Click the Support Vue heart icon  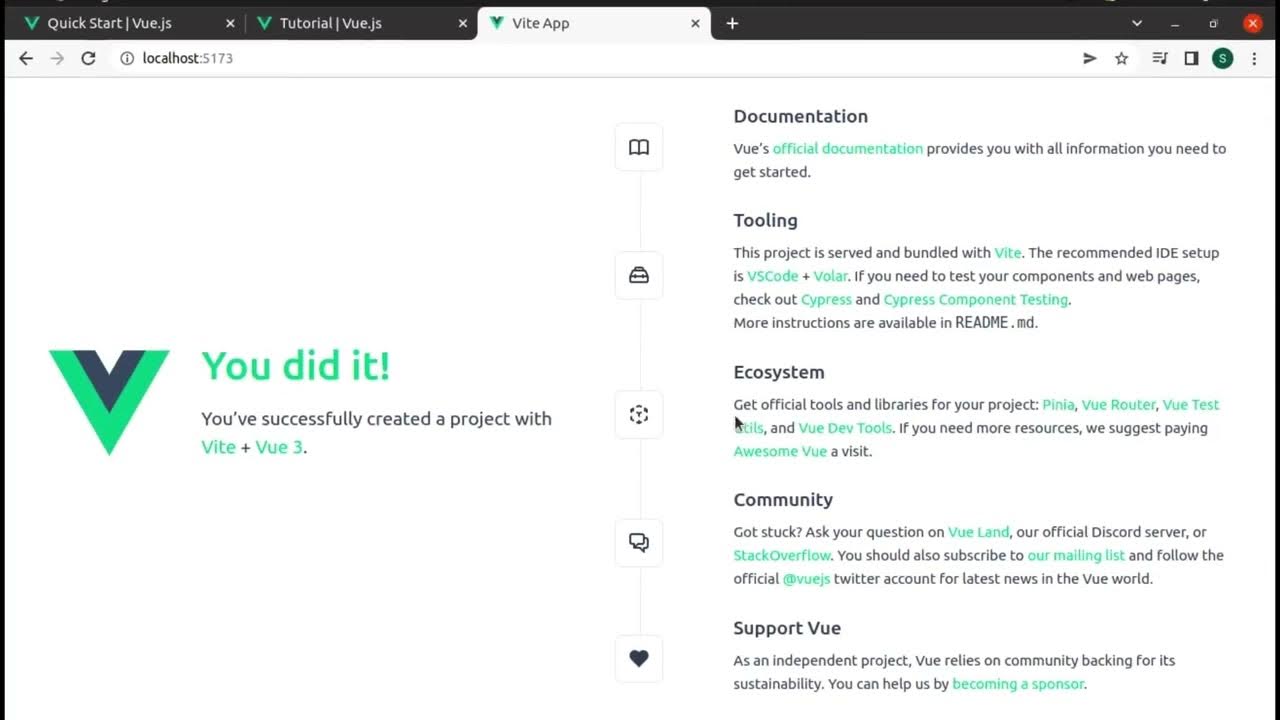639,658
